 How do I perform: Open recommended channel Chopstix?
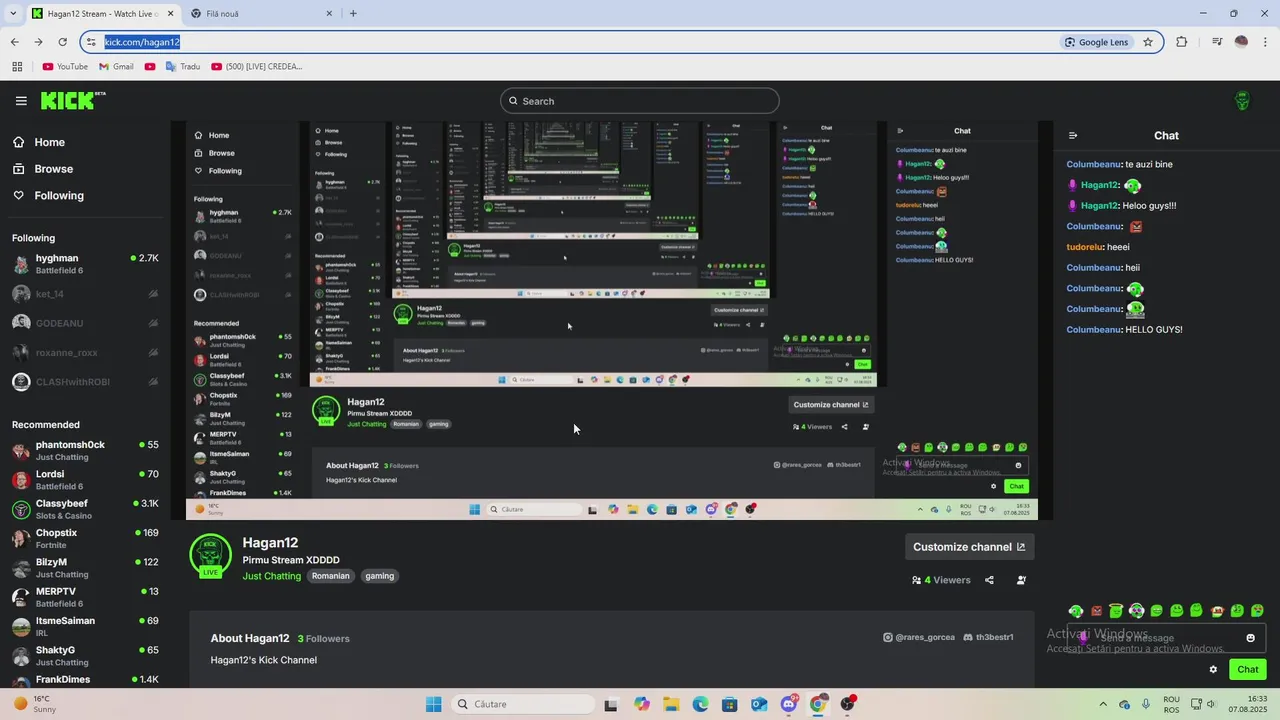85,539
